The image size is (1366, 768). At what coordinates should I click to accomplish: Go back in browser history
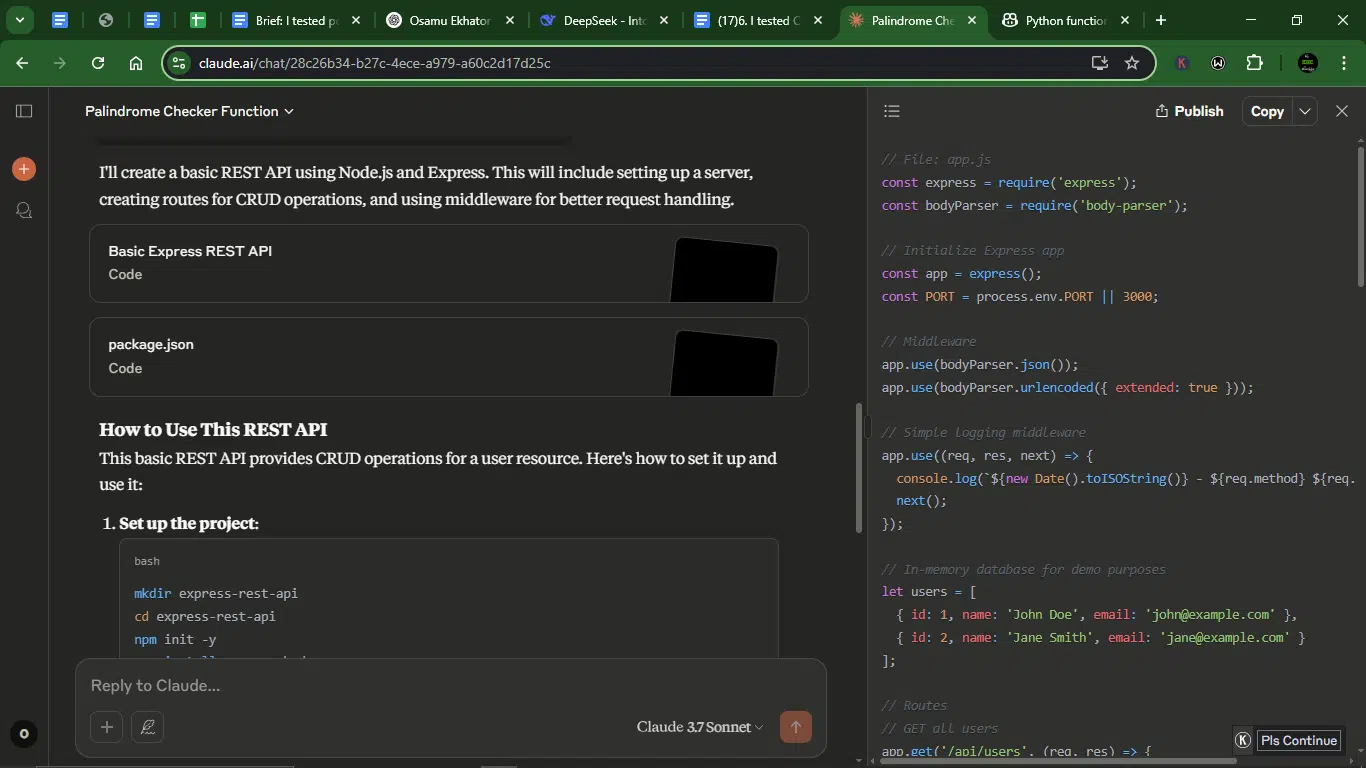point(22,63)
